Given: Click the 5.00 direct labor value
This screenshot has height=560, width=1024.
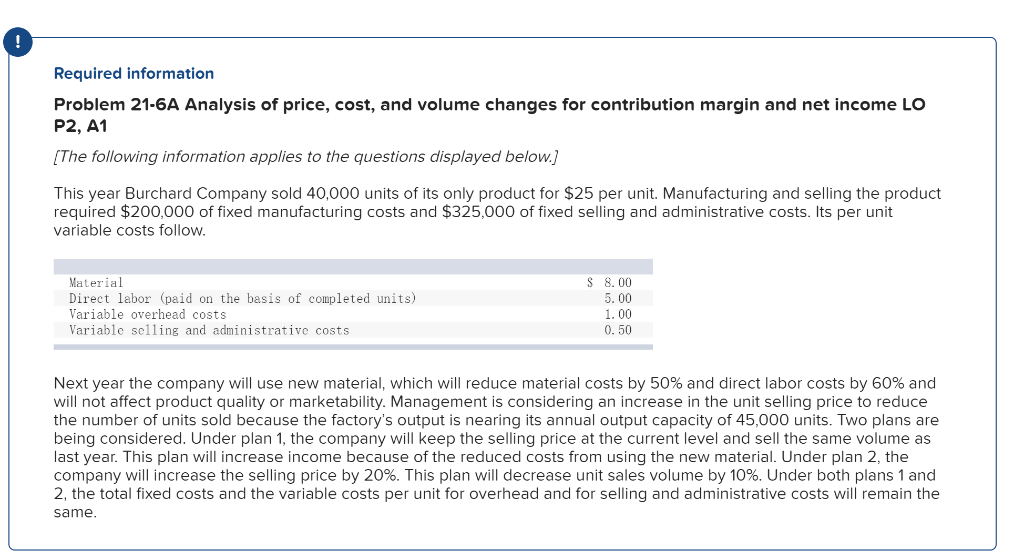Looking at the screenshot, I should pos(618,299).
